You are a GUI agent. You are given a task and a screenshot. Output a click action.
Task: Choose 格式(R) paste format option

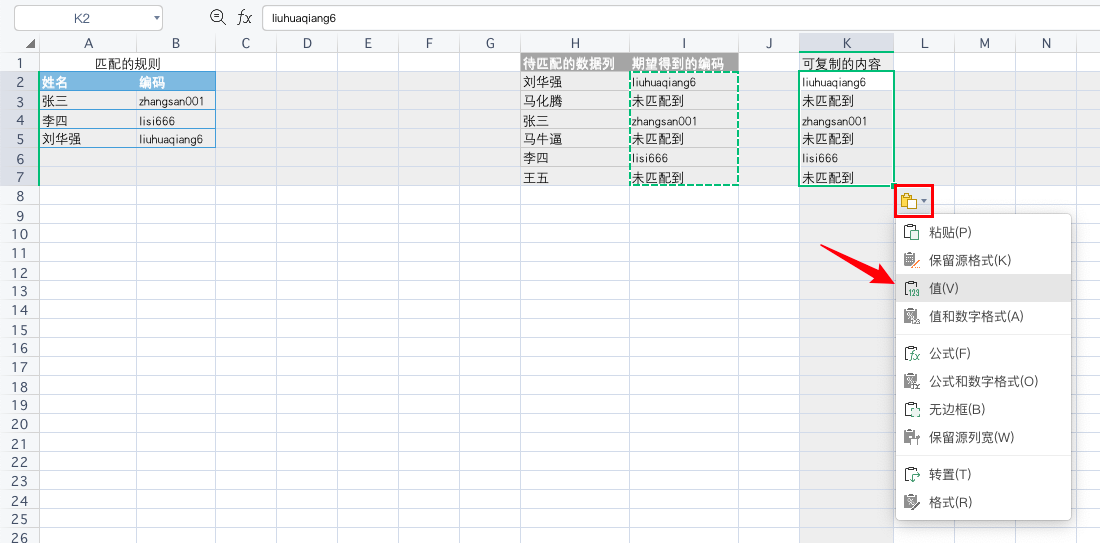pos(950,502)
